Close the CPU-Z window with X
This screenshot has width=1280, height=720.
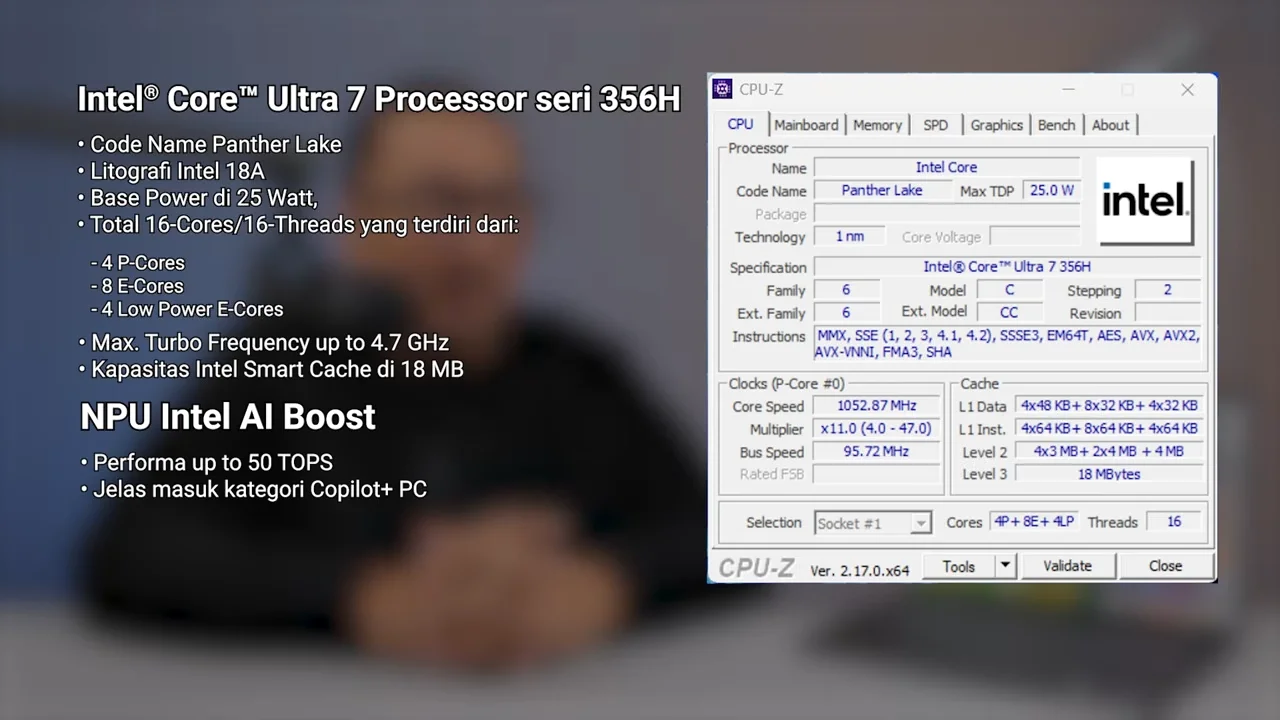pos(1187,89)
